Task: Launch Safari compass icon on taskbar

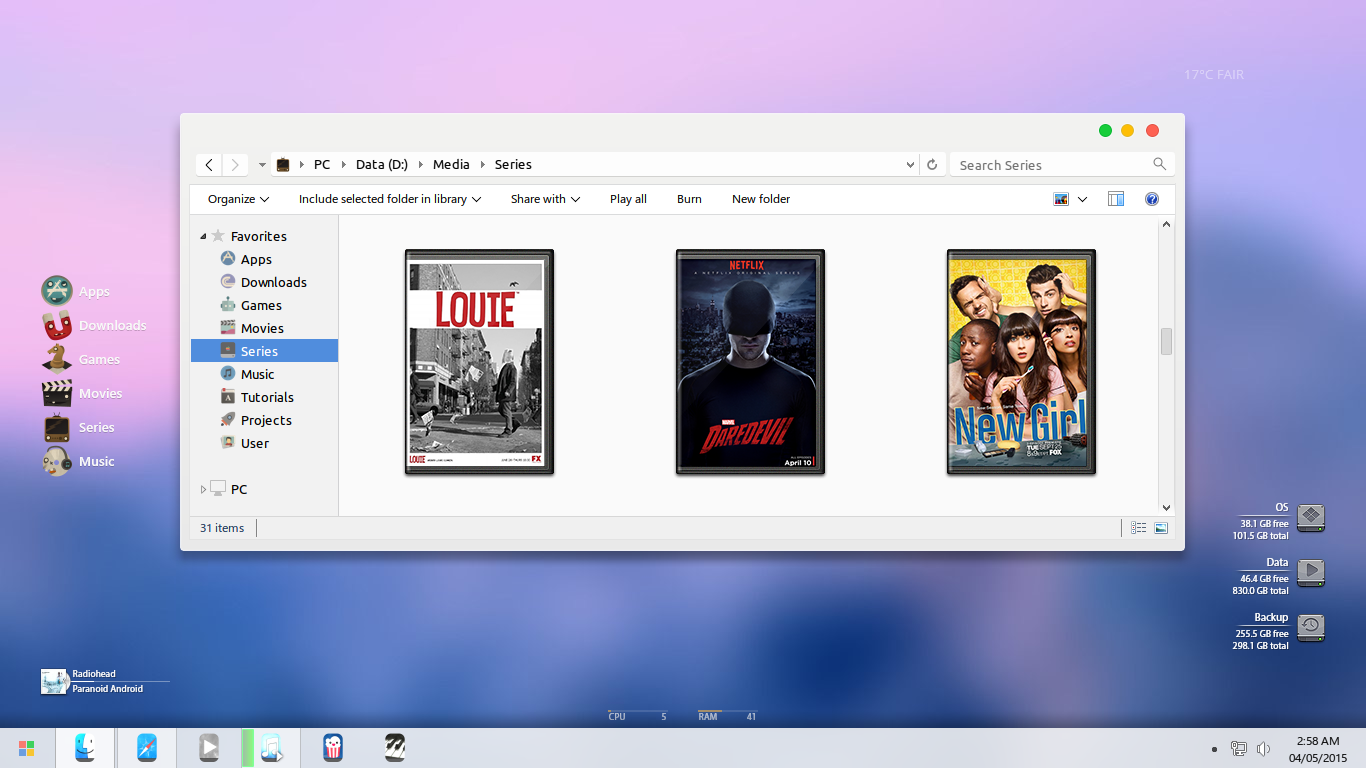Action: (147, 747)
